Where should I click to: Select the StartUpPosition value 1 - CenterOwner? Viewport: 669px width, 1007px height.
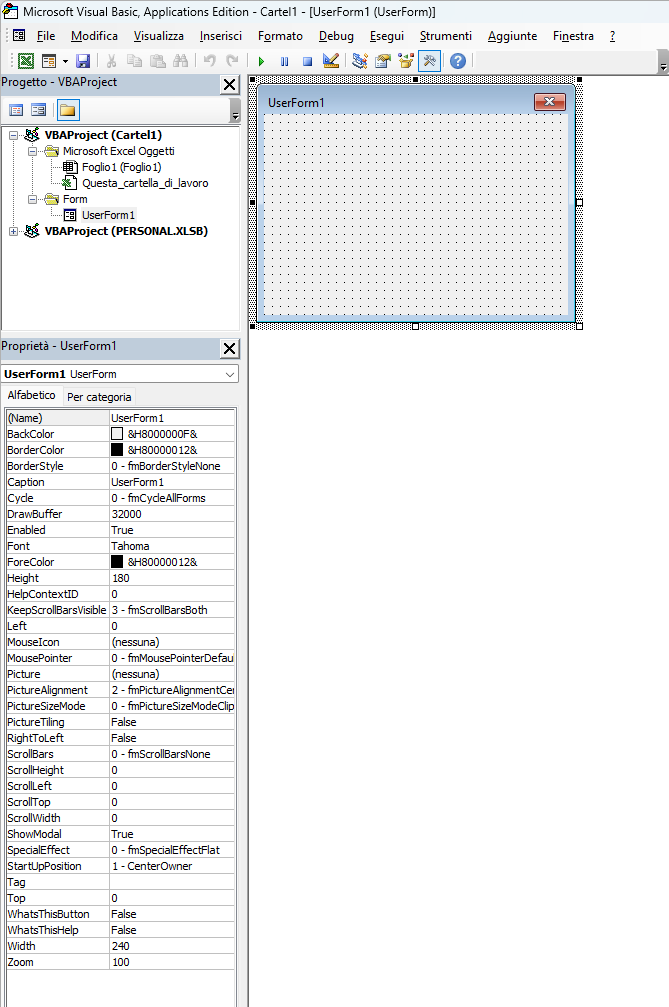click(172, 866)
